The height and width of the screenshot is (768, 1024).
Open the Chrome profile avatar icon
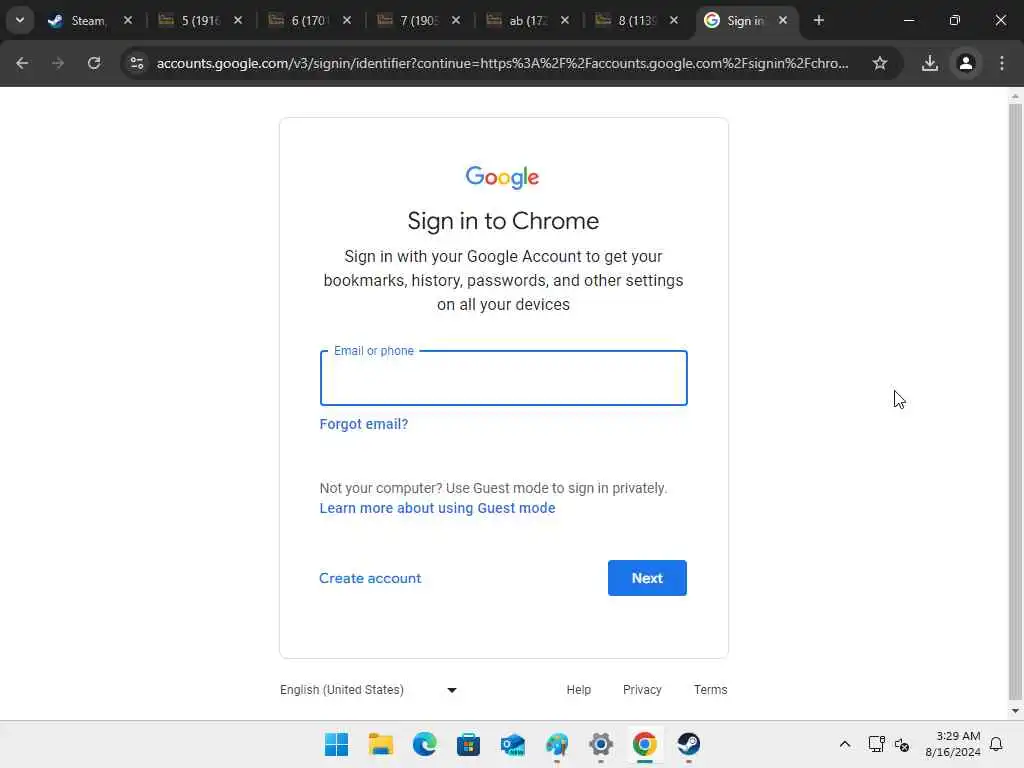966,63
